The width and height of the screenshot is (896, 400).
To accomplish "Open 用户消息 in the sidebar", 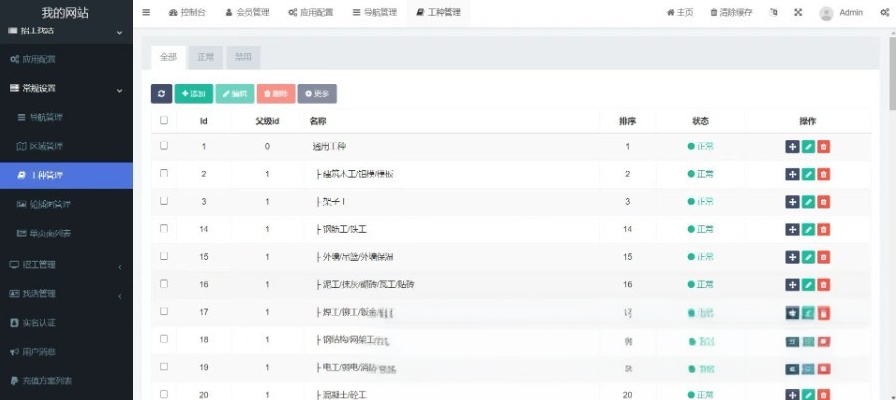I will (x=66, y=353).
